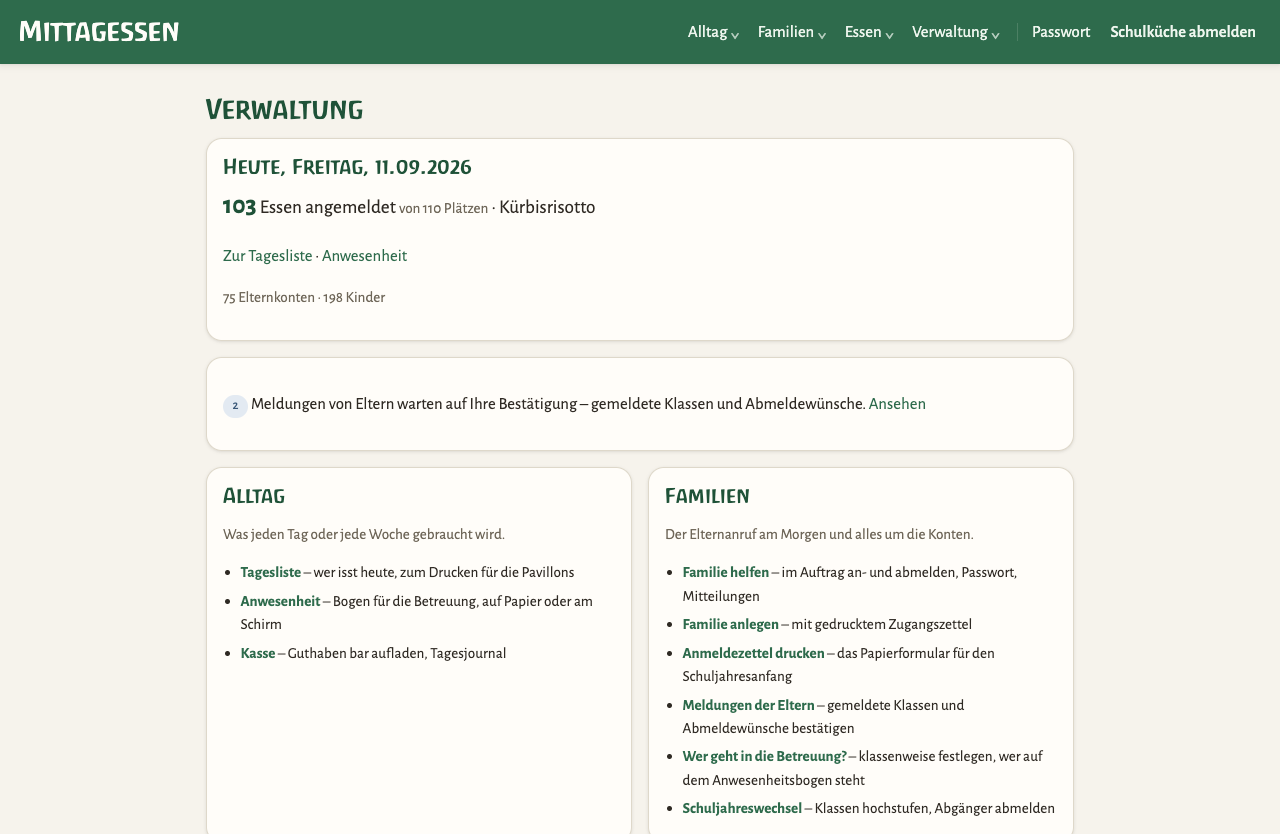Open Anwesenheit link in today's card

[364, 256]
